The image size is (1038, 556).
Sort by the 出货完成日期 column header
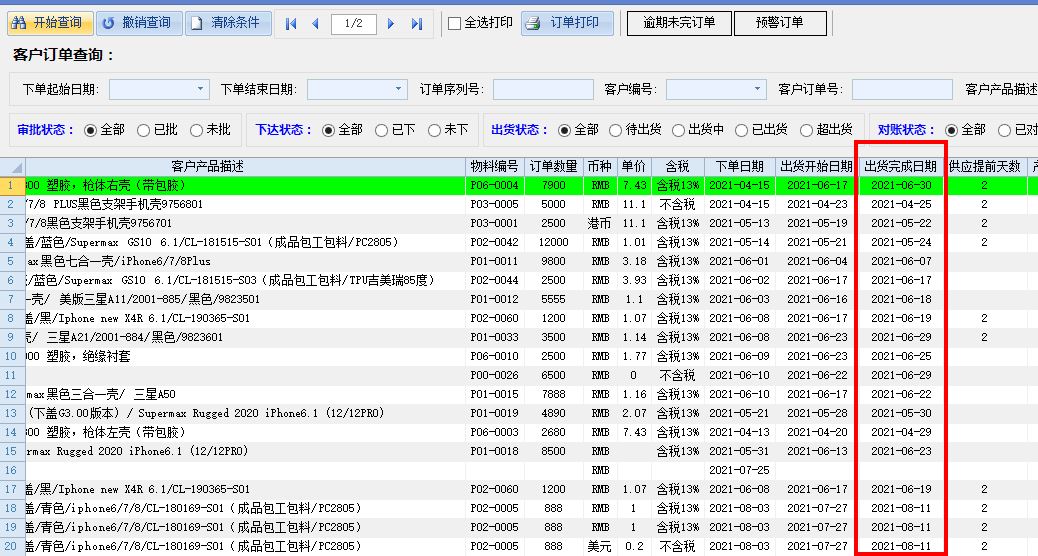tap(900, 166)
